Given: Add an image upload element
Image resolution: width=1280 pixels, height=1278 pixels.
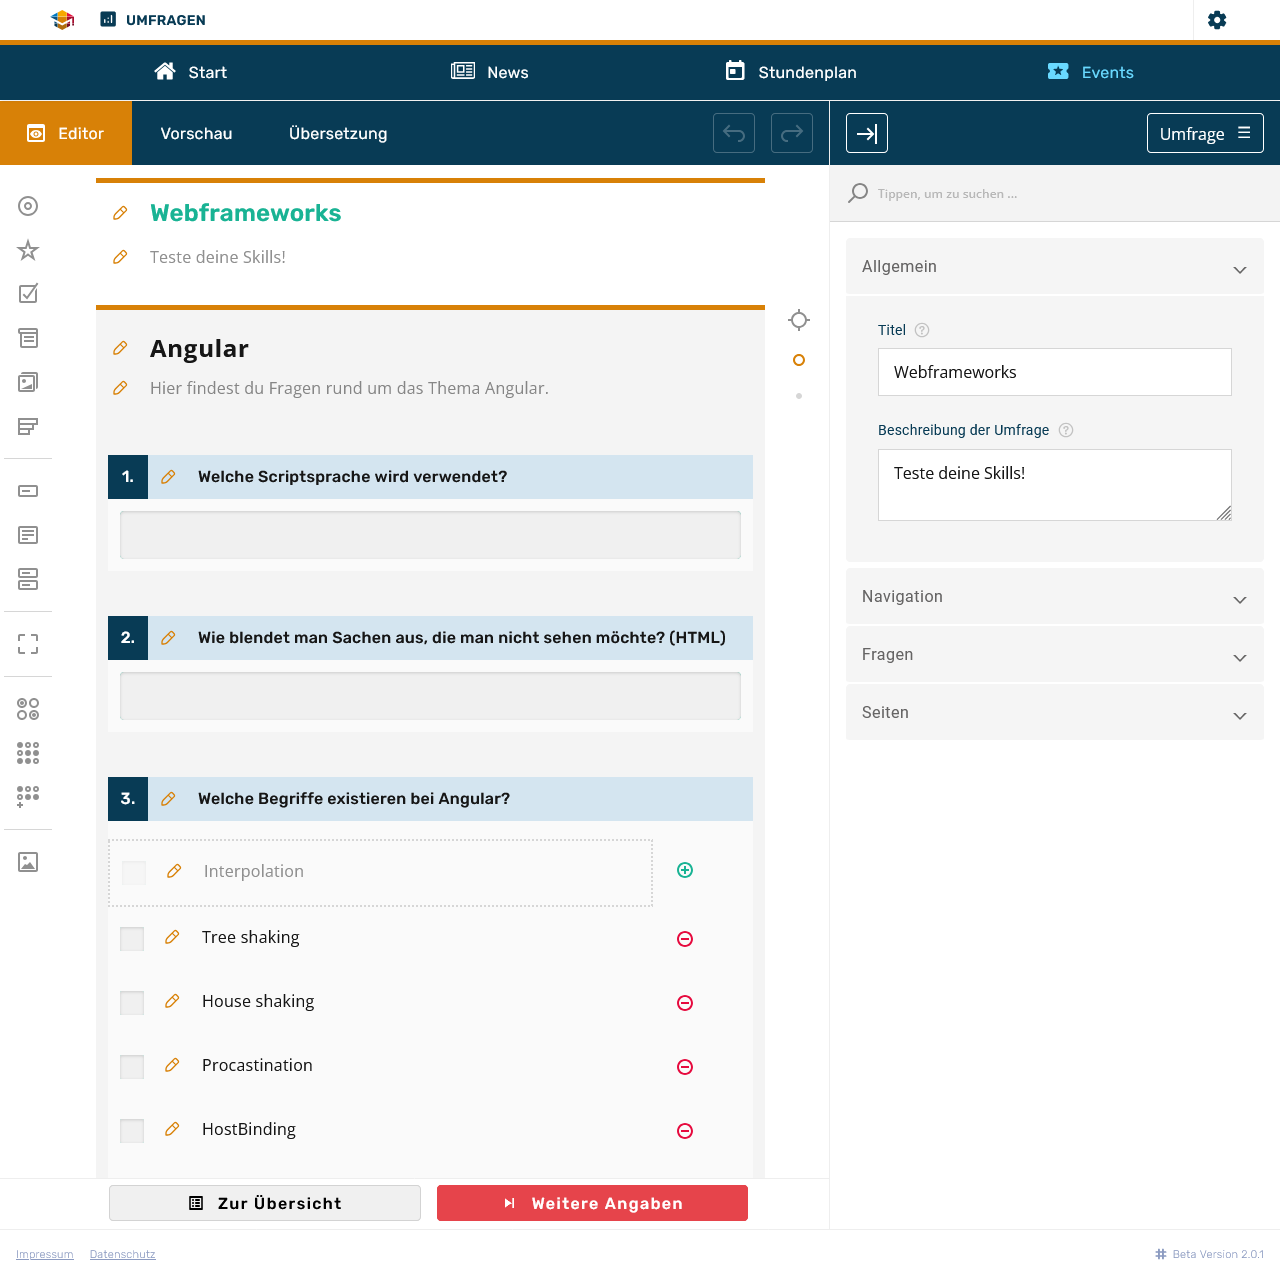Looking at the screenshot, I should click(27, 861).
